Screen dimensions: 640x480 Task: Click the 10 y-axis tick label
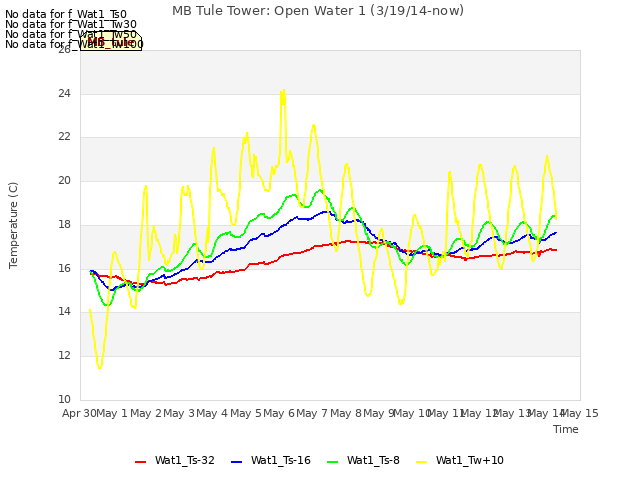[x=64, y=399]
